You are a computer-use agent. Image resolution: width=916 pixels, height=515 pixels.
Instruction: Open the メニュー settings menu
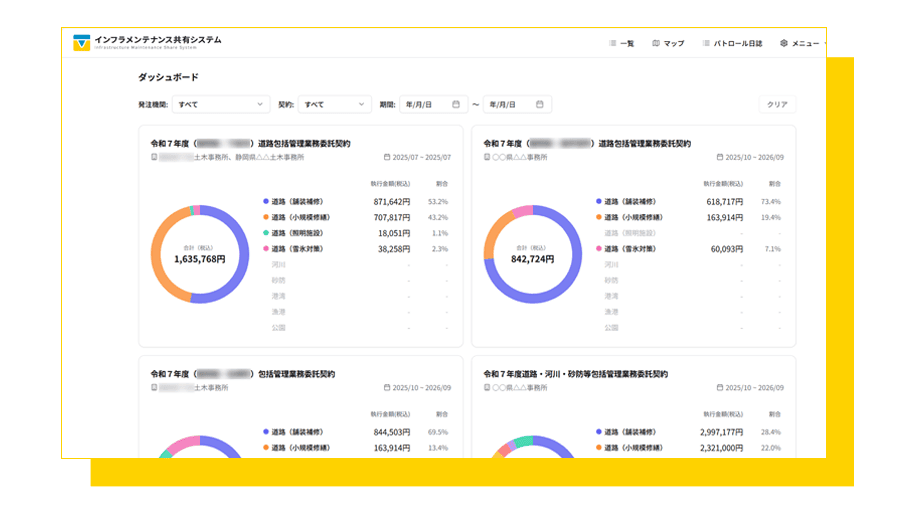click(x=800, y=43)
